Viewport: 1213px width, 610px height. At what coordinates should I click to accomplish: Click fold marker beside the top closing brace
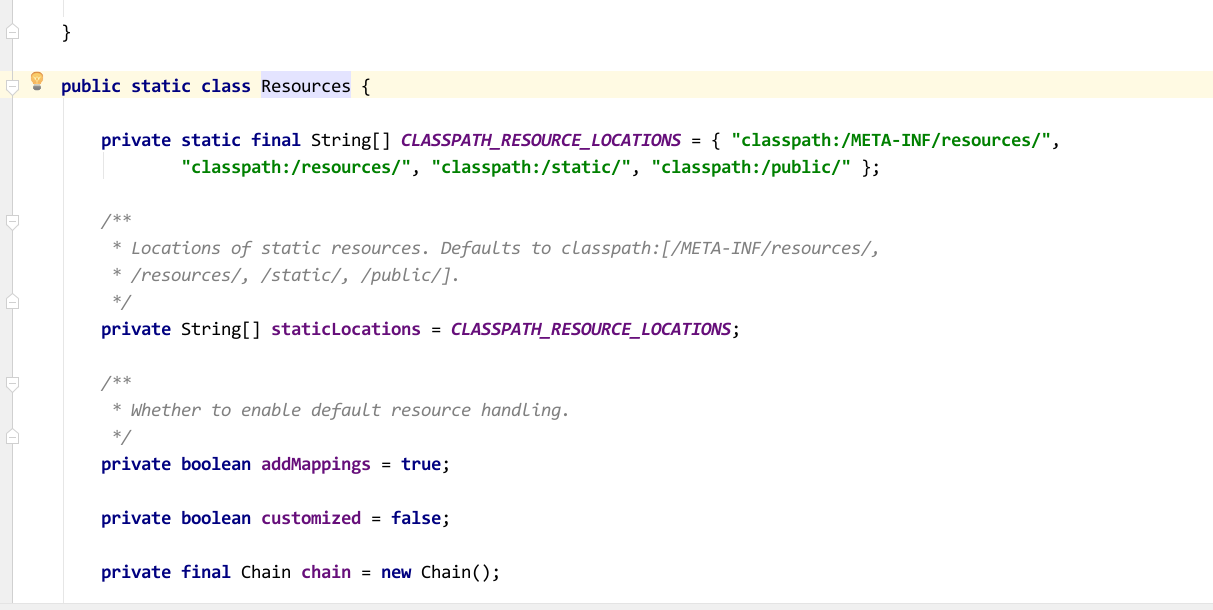(x=12, y=33)
